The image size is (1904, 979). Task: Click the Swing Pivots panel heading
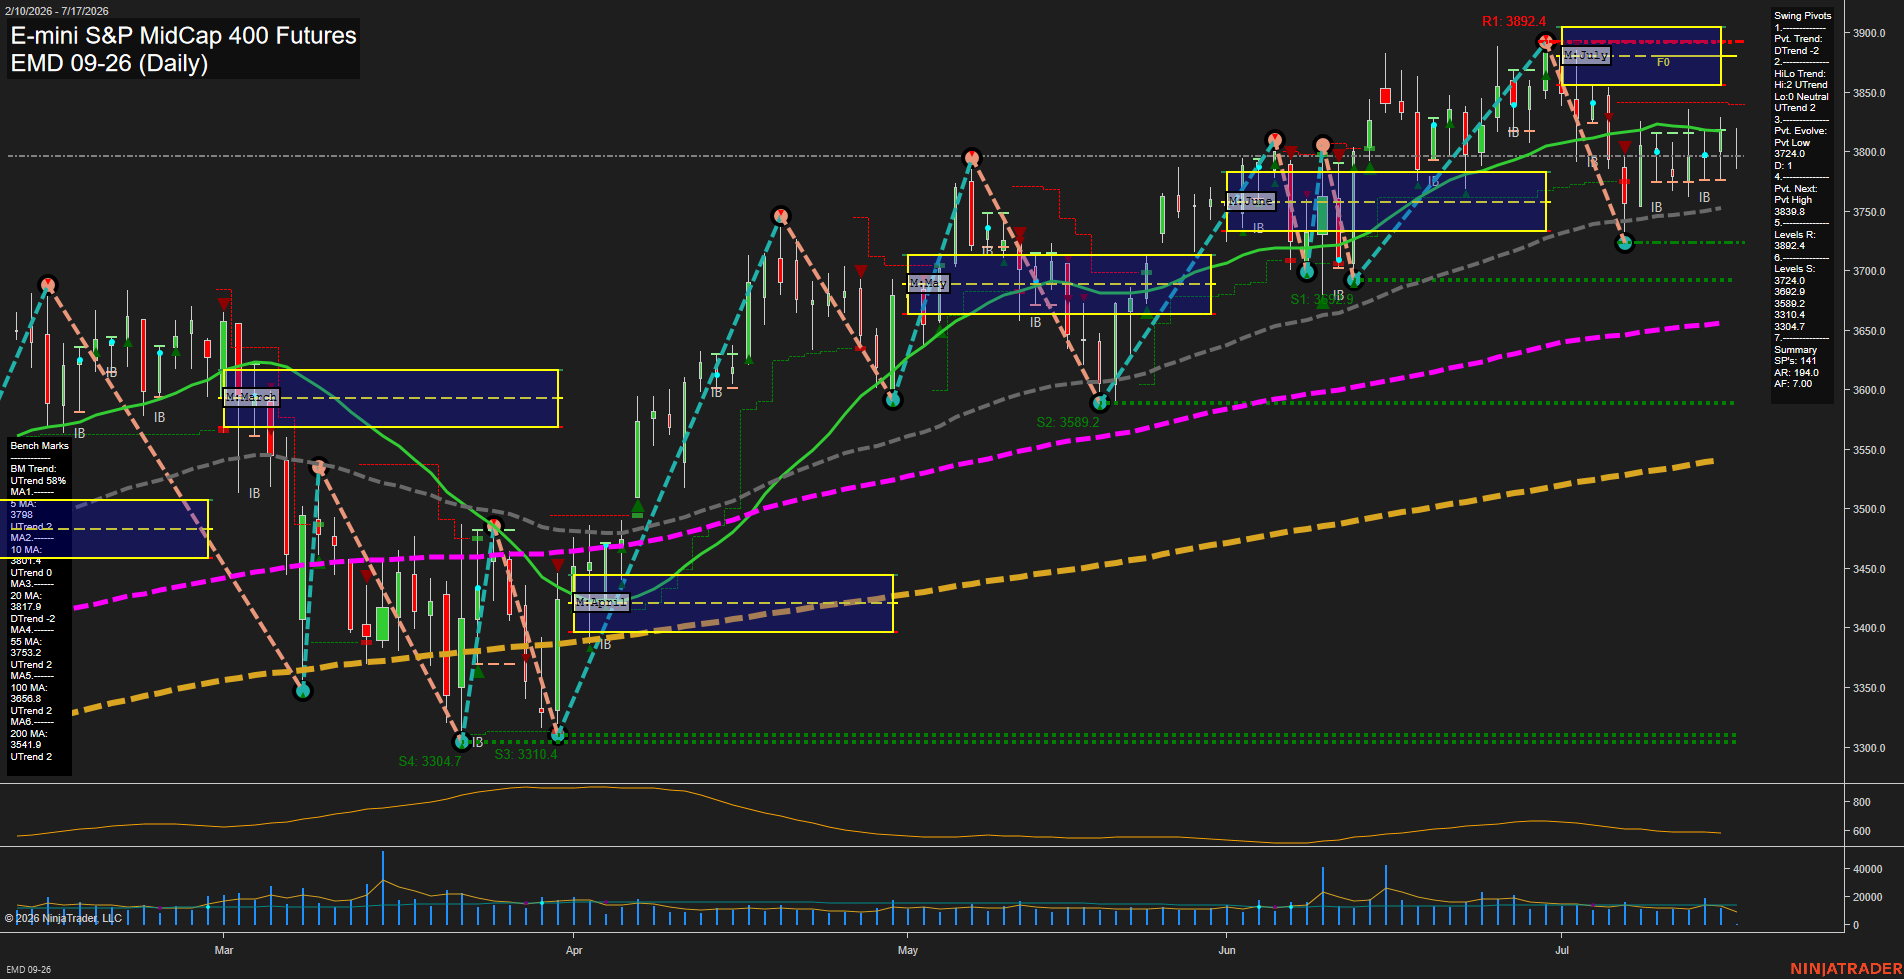click(1803, 16)
